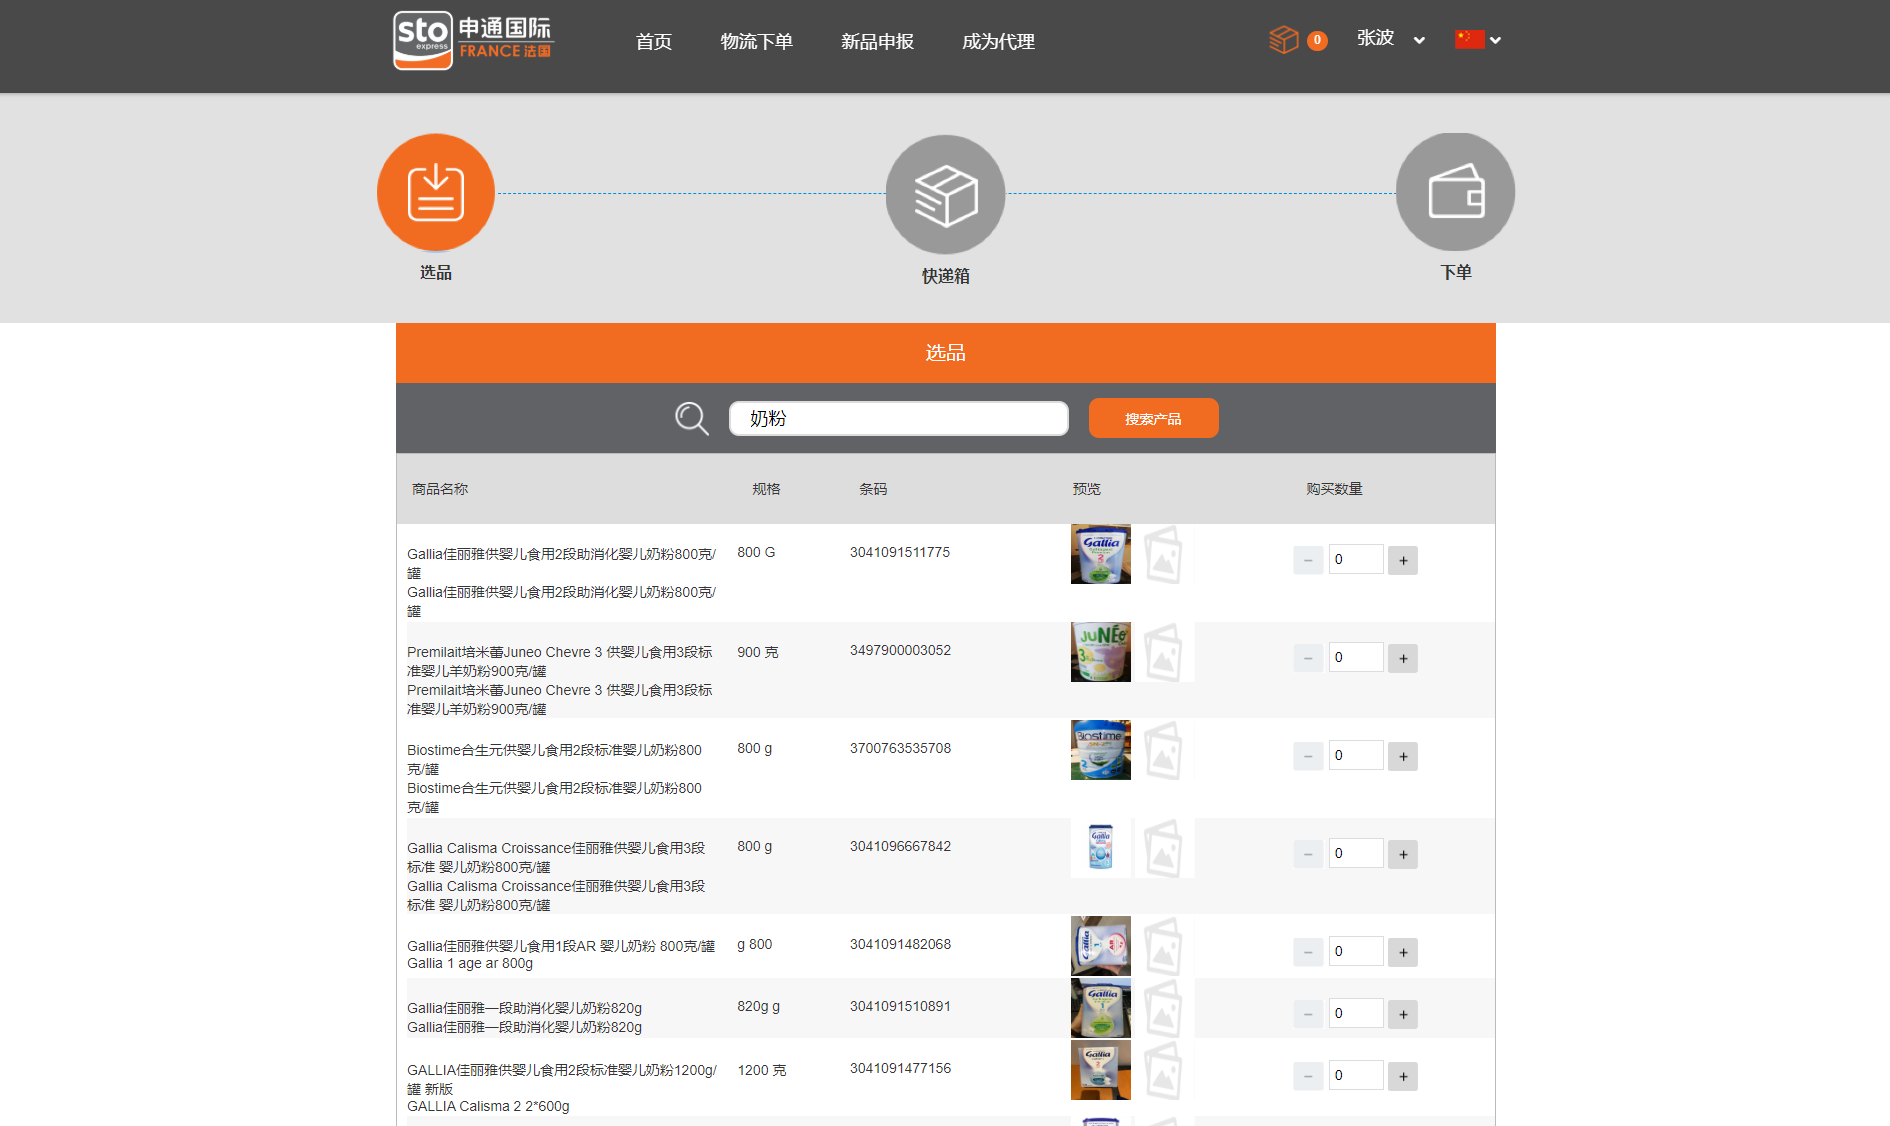Viewport: 1890px width, 1126px height.
Task: Click quantity field for Gallia 1 age ar
Action: (1355, 952)
